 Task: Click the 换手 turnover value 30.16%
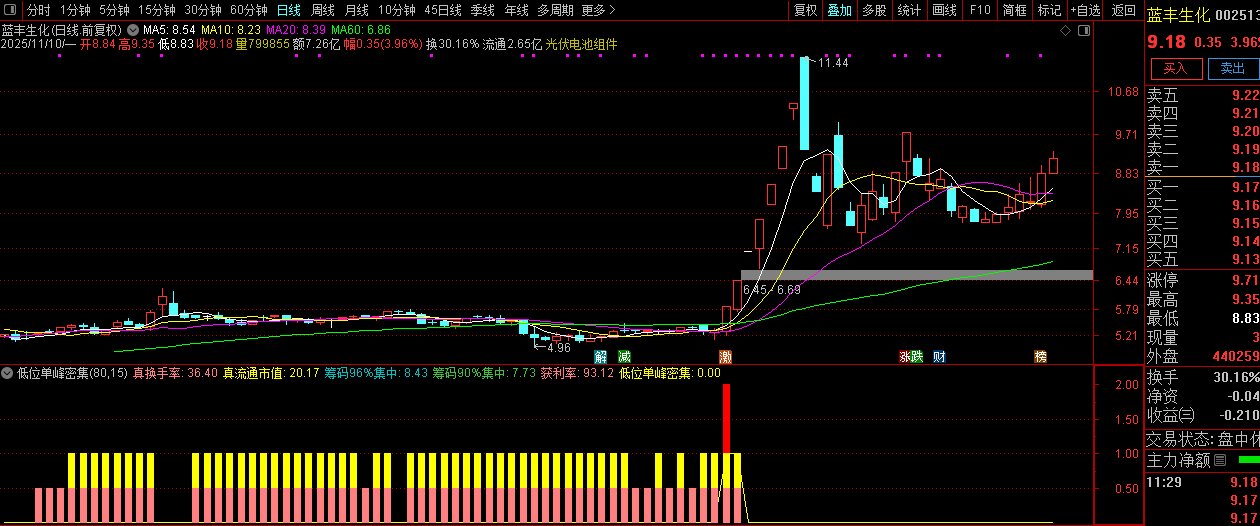(1236, 377)
